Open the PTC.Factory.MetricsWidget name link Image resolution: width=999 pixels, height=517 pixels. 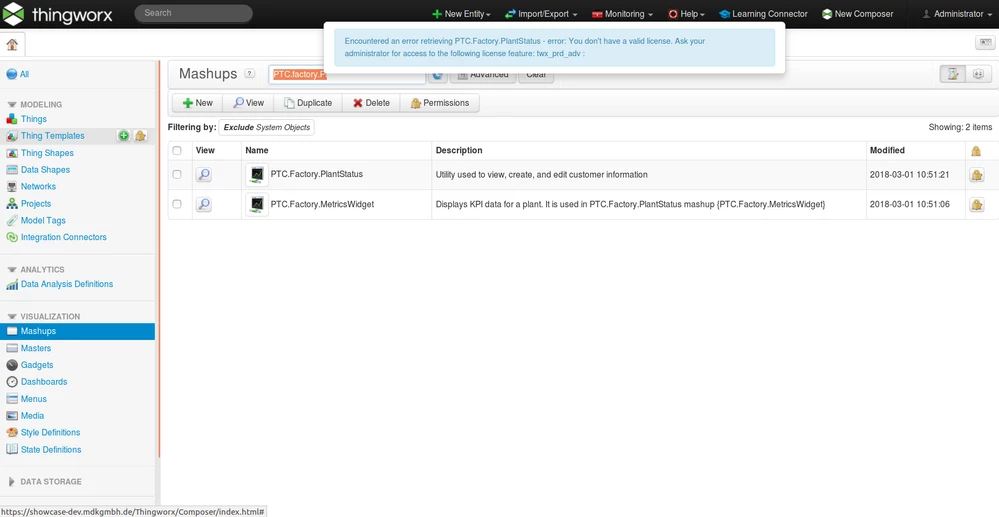click(322, 204)
